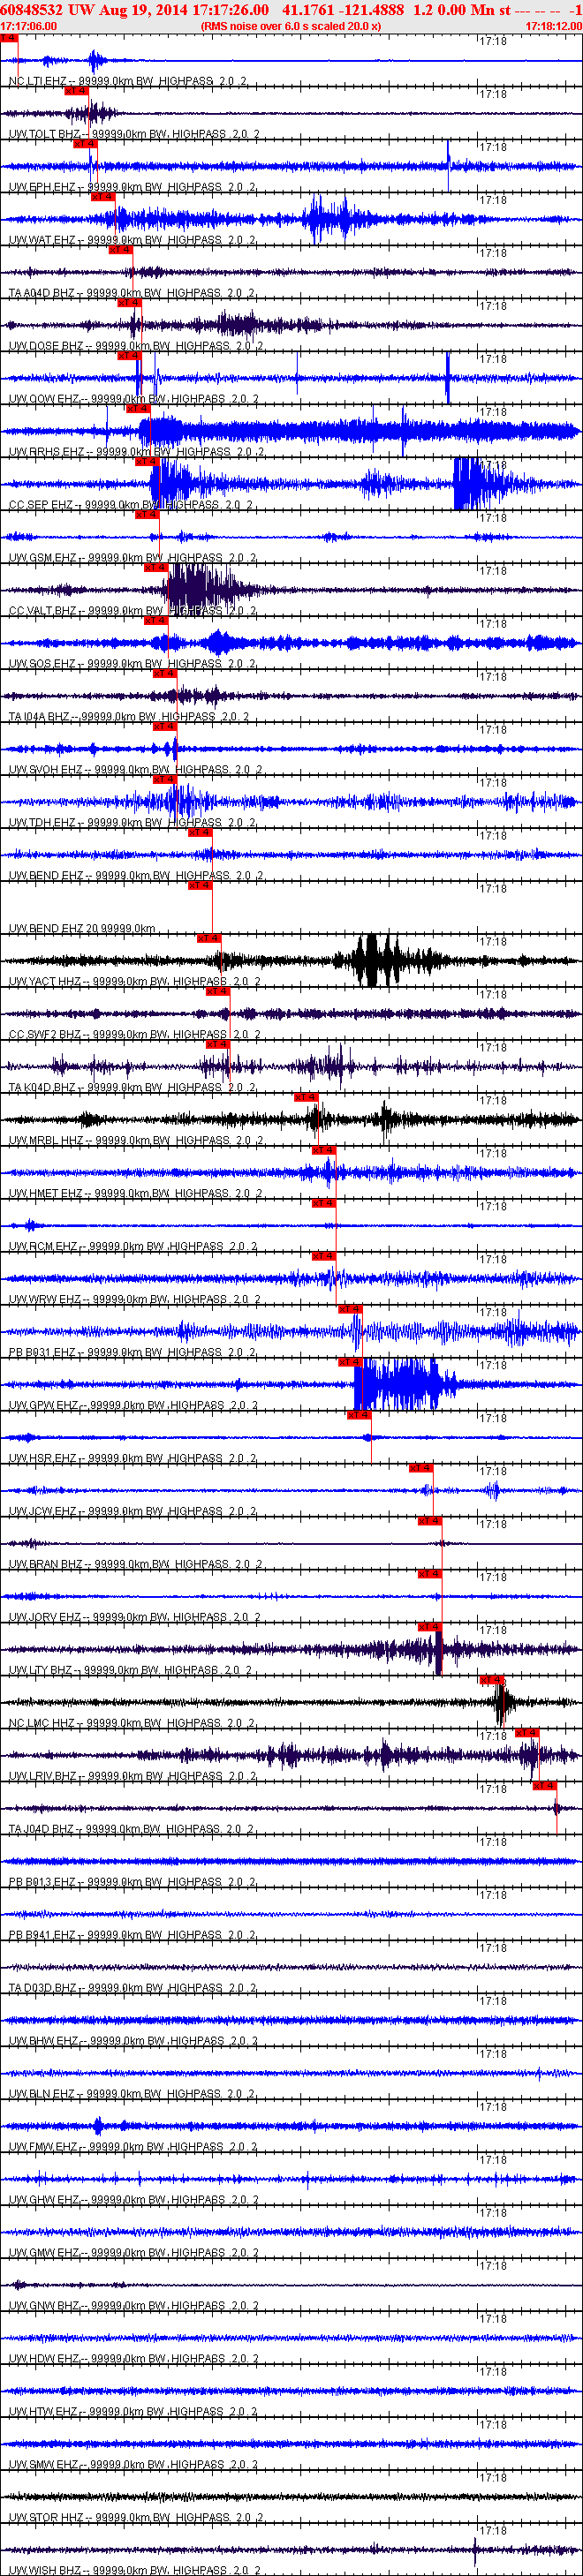This screenshot has height=2576, width=583.
Task: Select the UW.SMW.EHZ station label
Action: (133, 2466)
